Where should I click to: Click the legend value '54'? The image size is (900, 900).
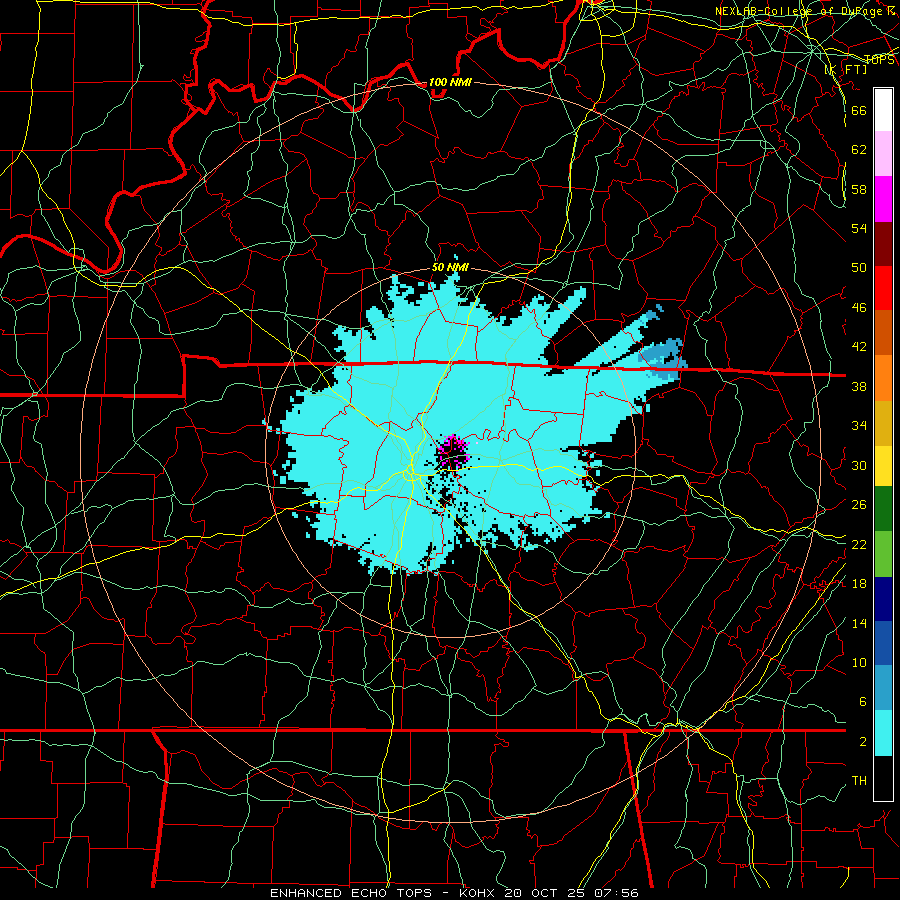pos(859,228)
